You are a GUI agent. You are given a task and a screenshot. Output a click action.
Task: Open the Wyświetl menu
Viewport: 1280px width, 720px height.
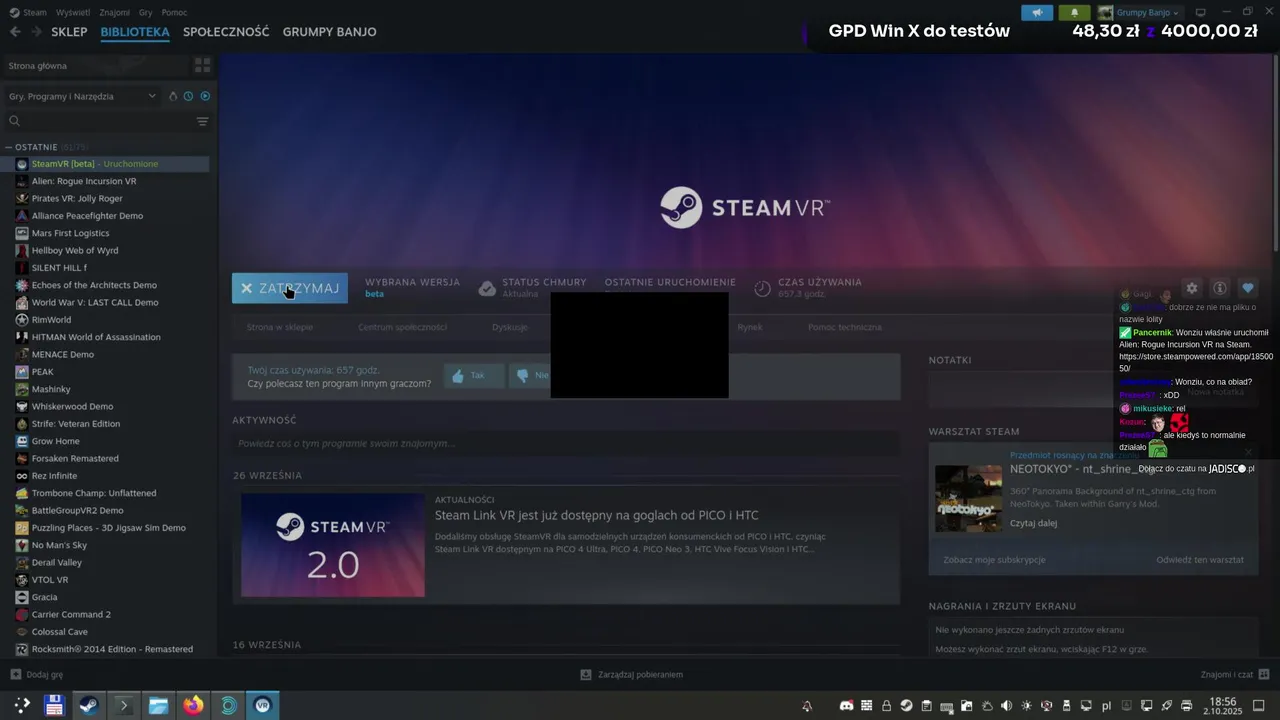(x=73, y=13)
